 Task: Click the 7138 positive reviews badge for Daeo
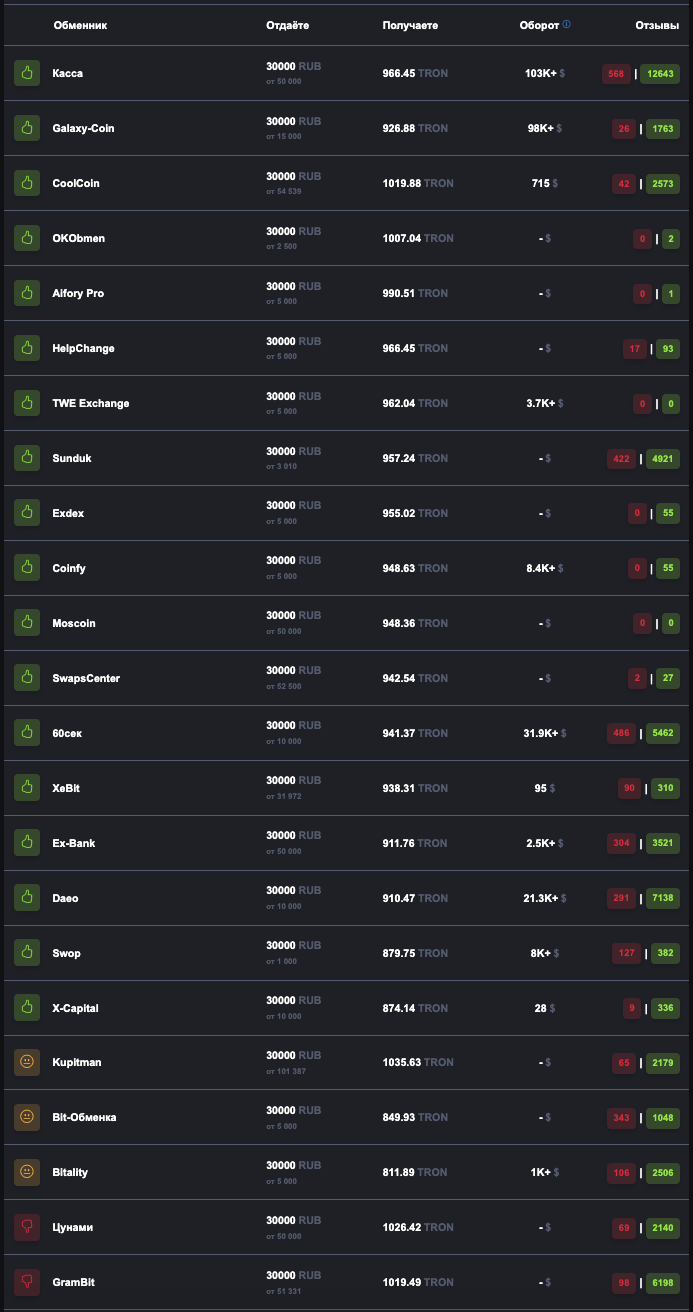[663, 898]
